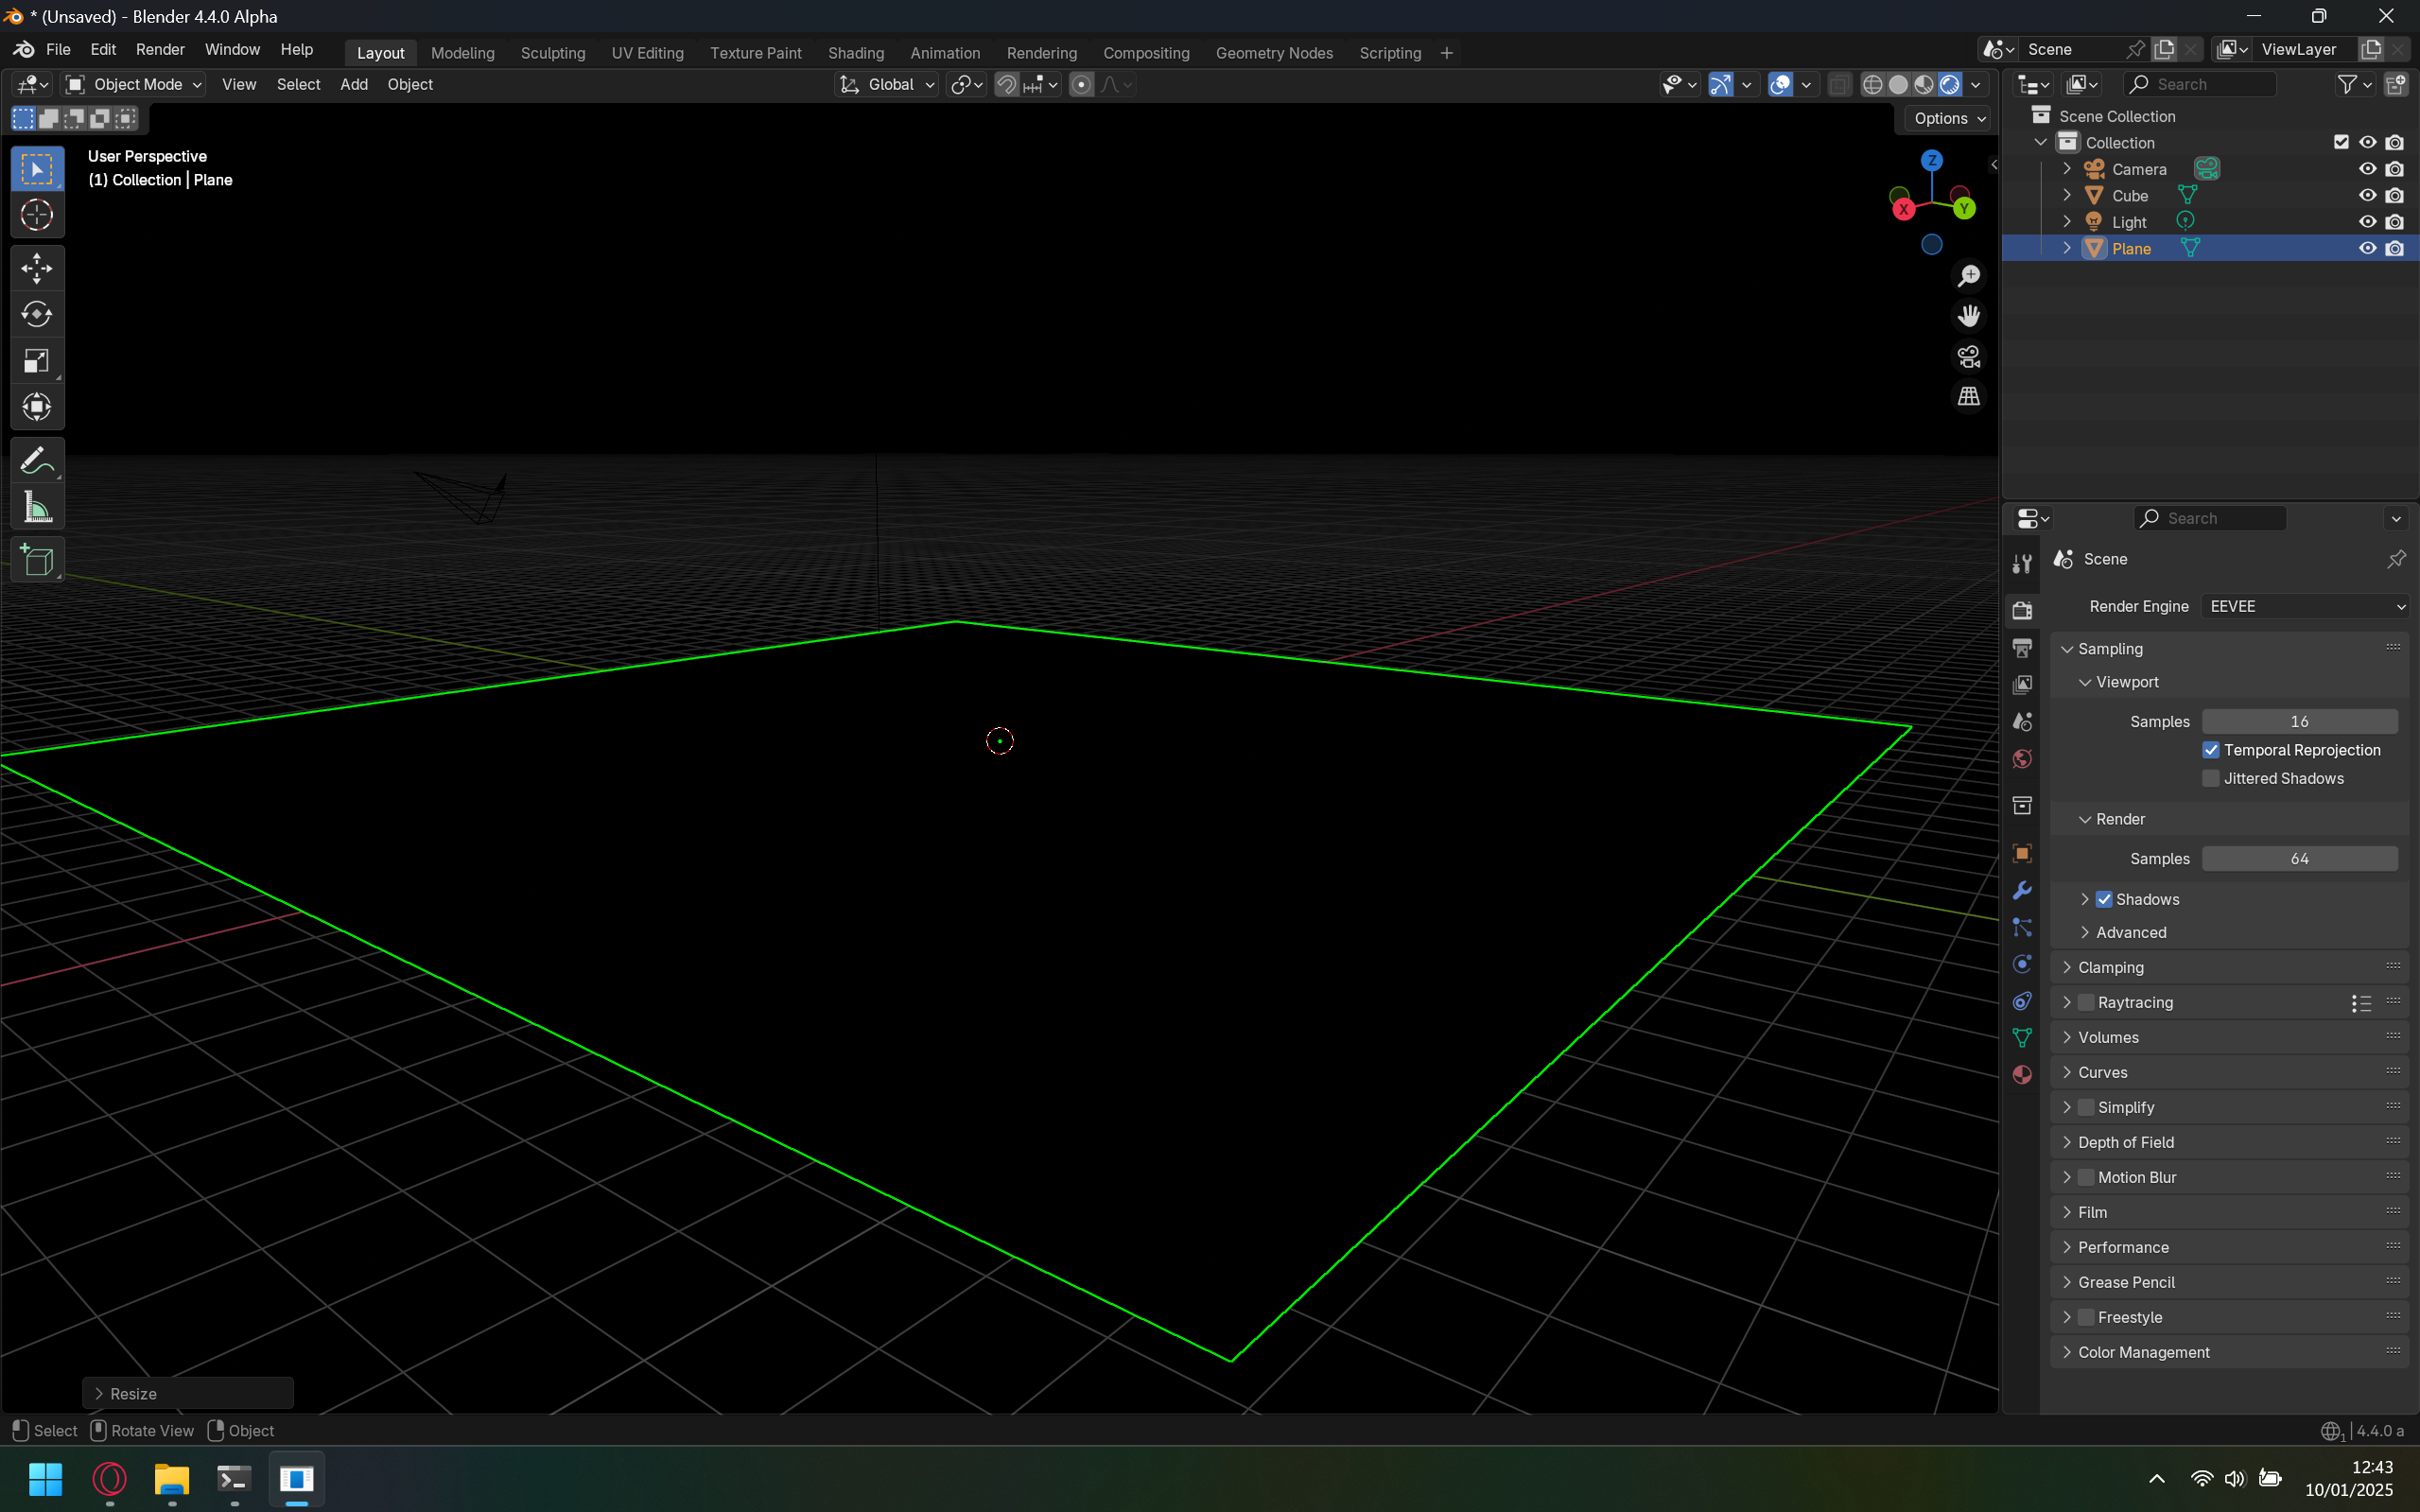Switch to the Sculpting workspace tab
Image resolution: width=2420 pixels, height=1512 pixels.
(x=553, y=53)
